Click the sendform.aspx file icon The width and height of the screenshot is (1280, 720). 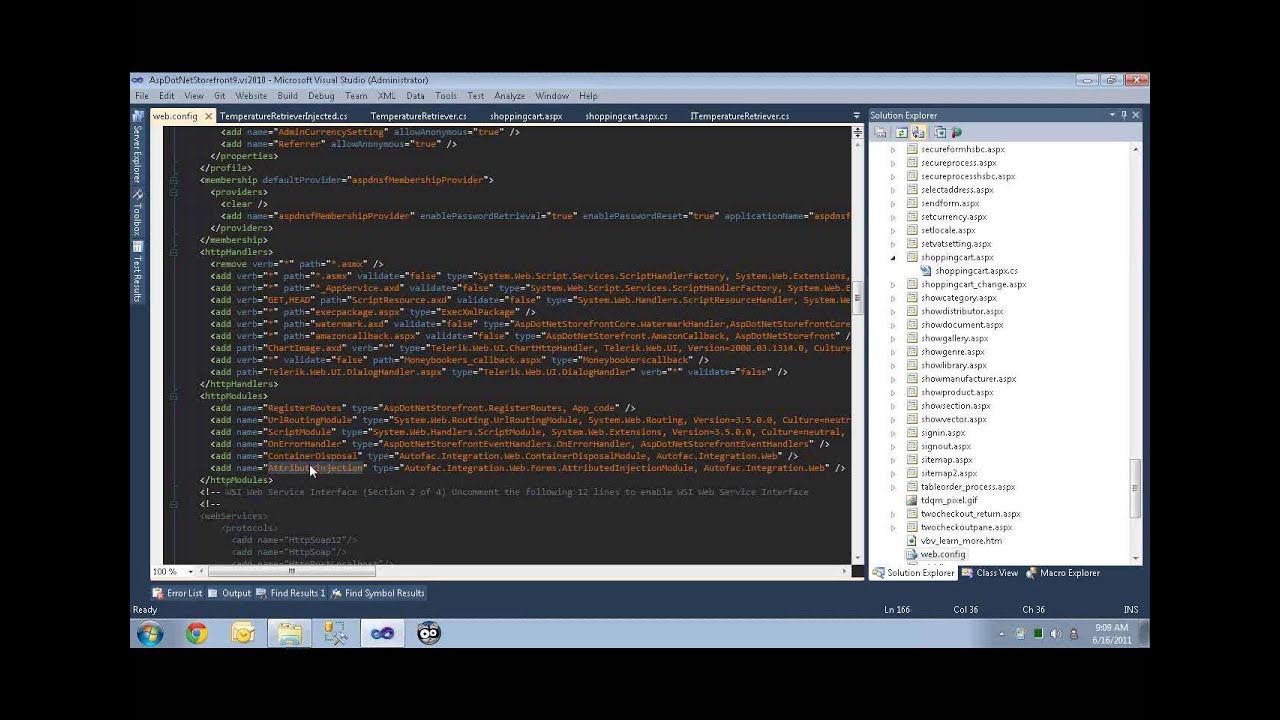point(912,203)
